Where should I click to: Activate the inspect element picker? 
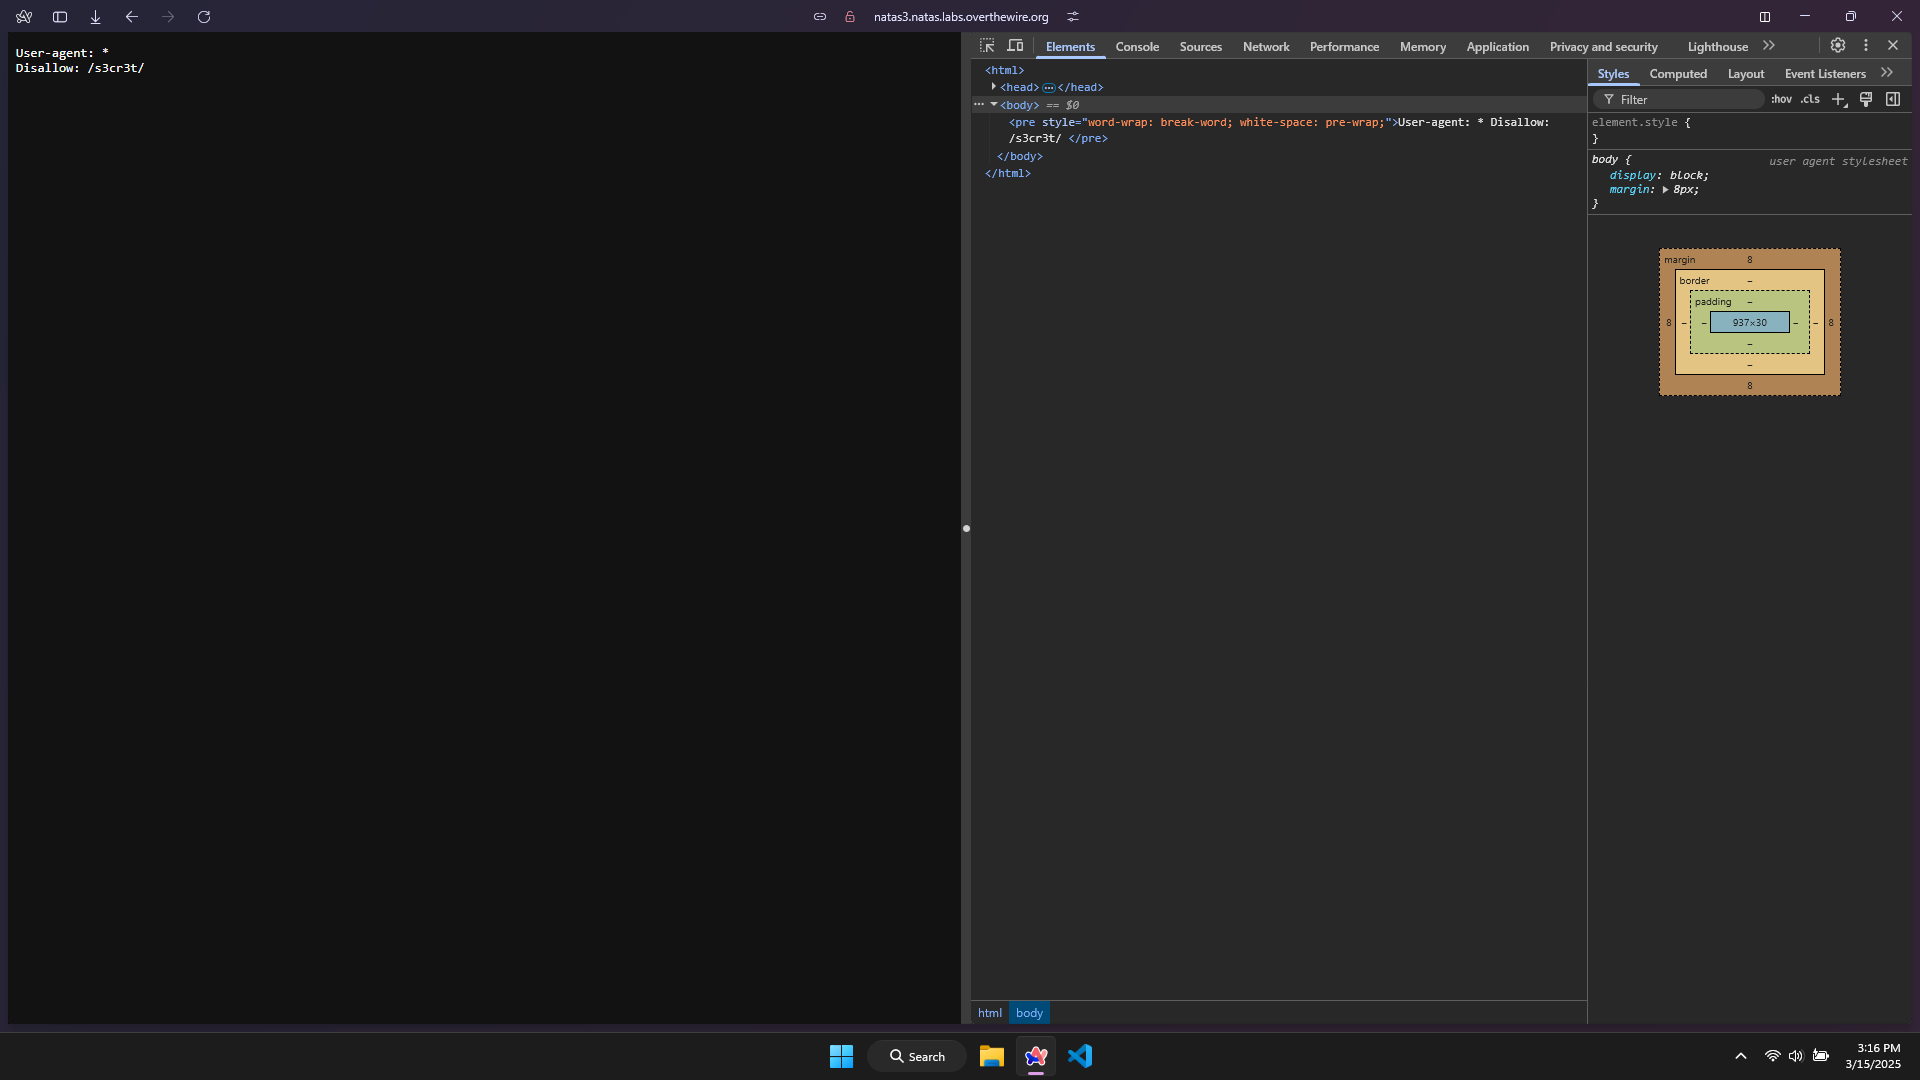tap(987, 46)
